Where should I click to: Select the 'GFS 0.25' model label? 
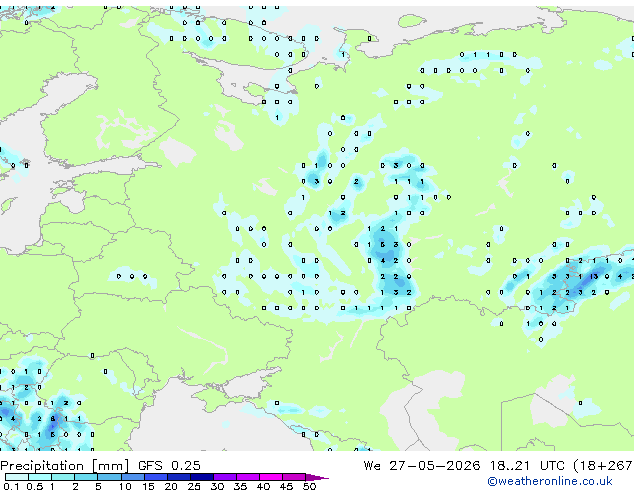[x=169, y=466]
